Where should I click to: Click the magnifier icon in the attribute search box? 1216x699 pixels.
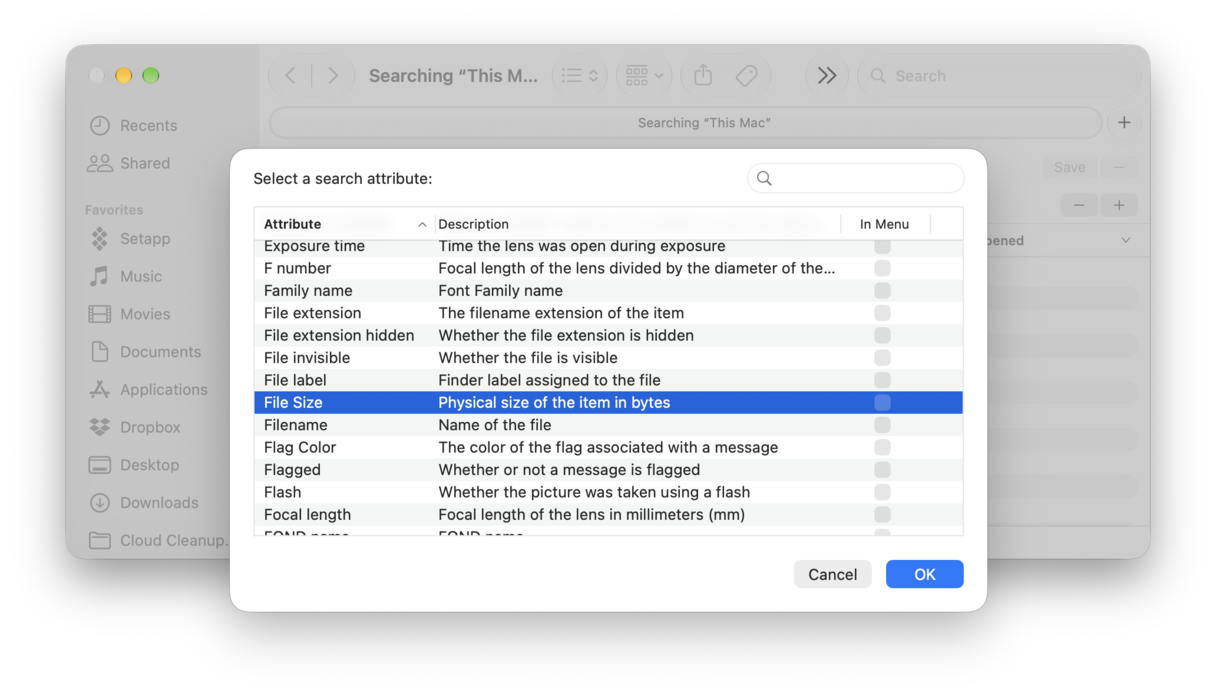coord(764,178)
